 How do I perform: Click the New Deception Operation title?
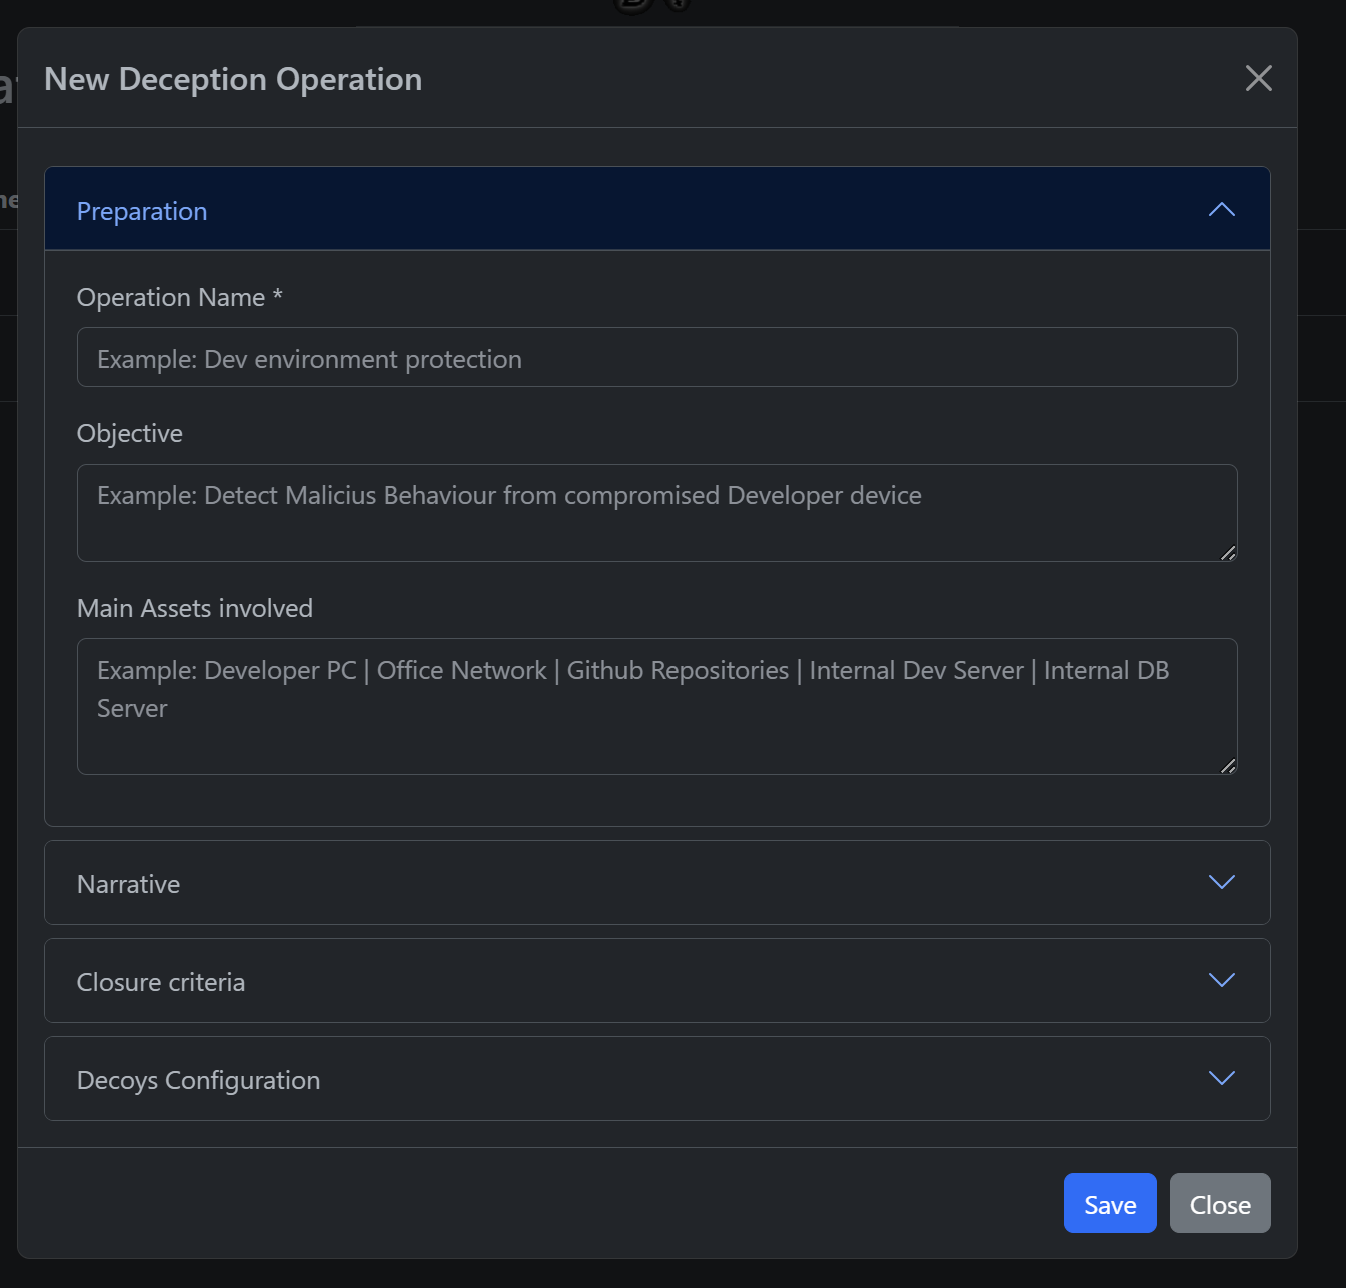[233, 79]
